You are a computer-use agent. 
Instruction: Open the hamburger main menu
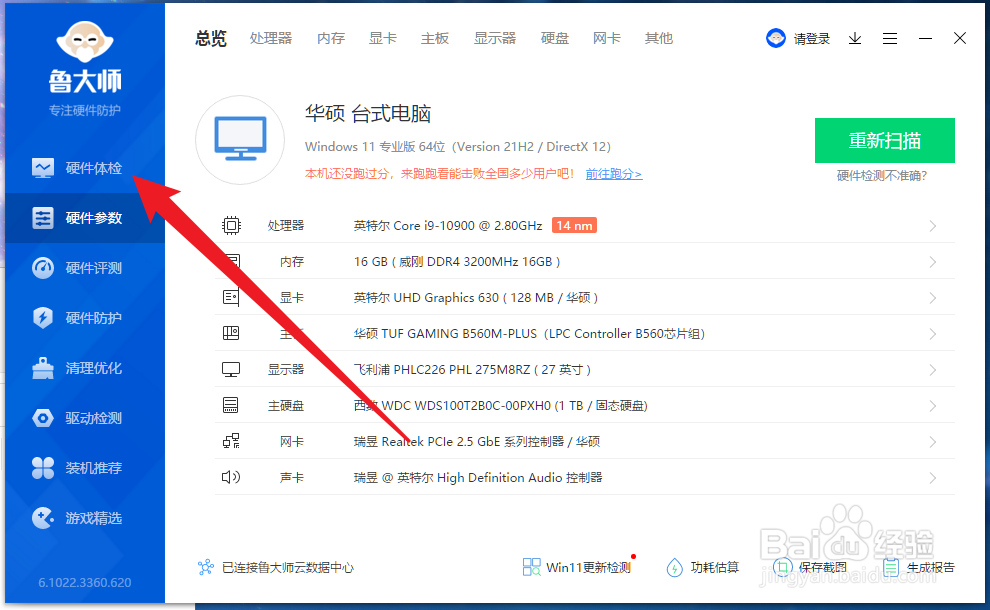pos(890,39)
